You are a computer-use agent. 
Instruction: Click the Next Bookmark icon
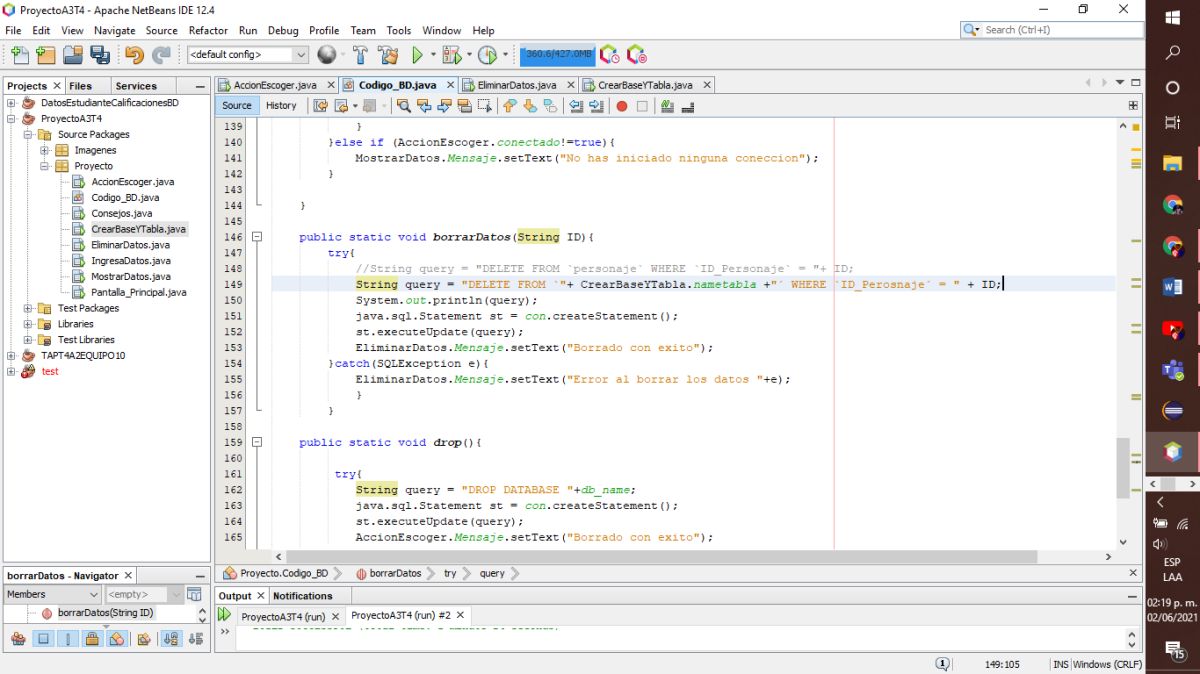[530, 105]
